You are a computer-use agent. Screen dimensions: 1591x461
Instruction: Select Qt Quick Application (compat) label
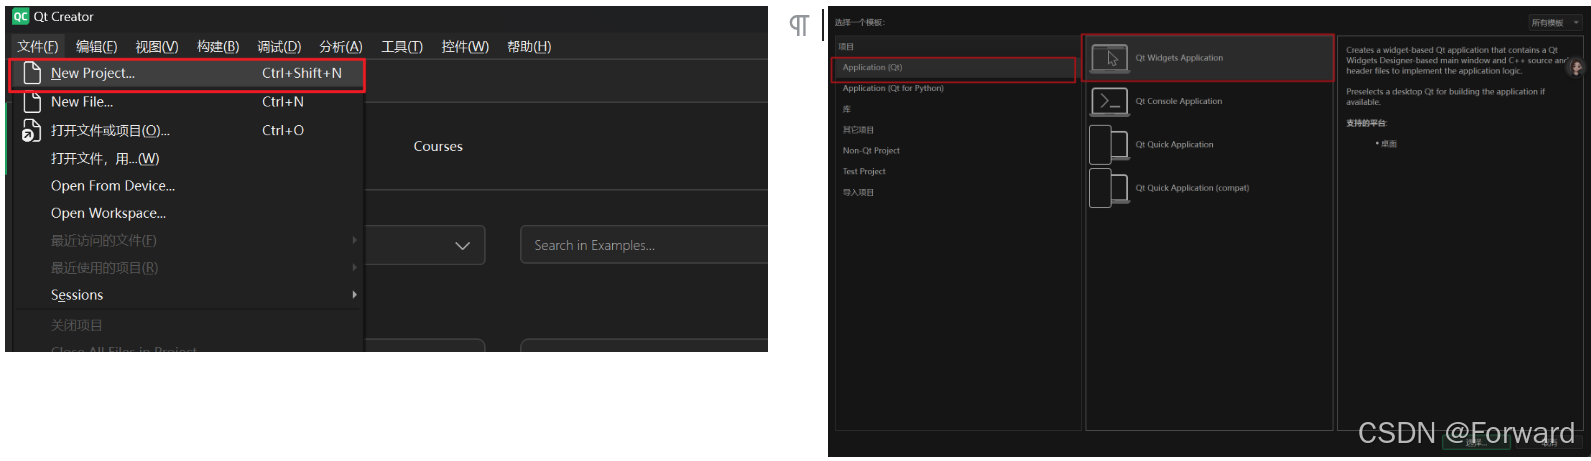point(1192,188)
